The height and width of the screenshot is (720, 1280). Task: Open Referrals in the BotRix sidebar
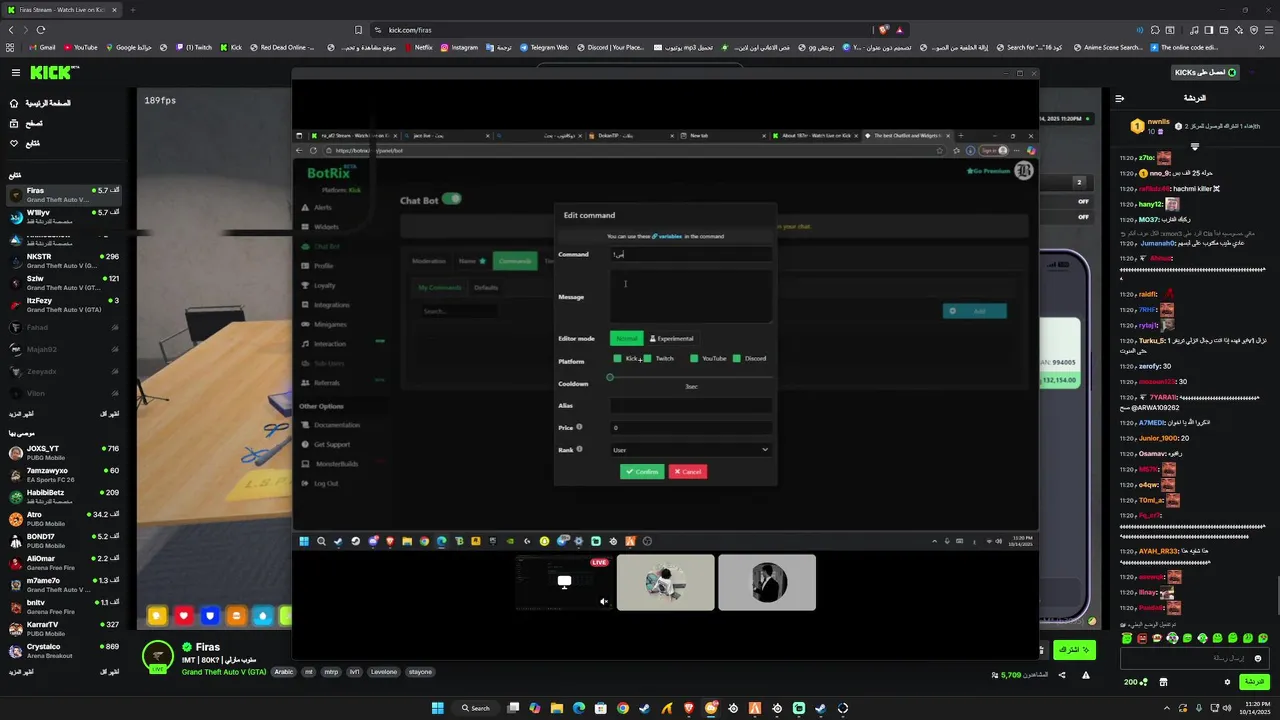(326, 383)
